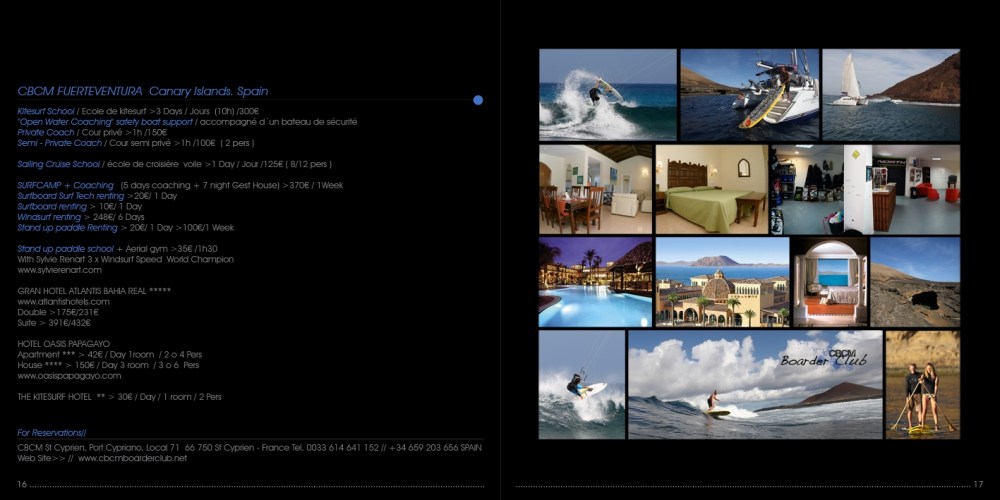Image resolution: width=1000 pixels, height=500 pixels.
Task: Click the Sailing Cruise School text
Action: tap(59, 163)
